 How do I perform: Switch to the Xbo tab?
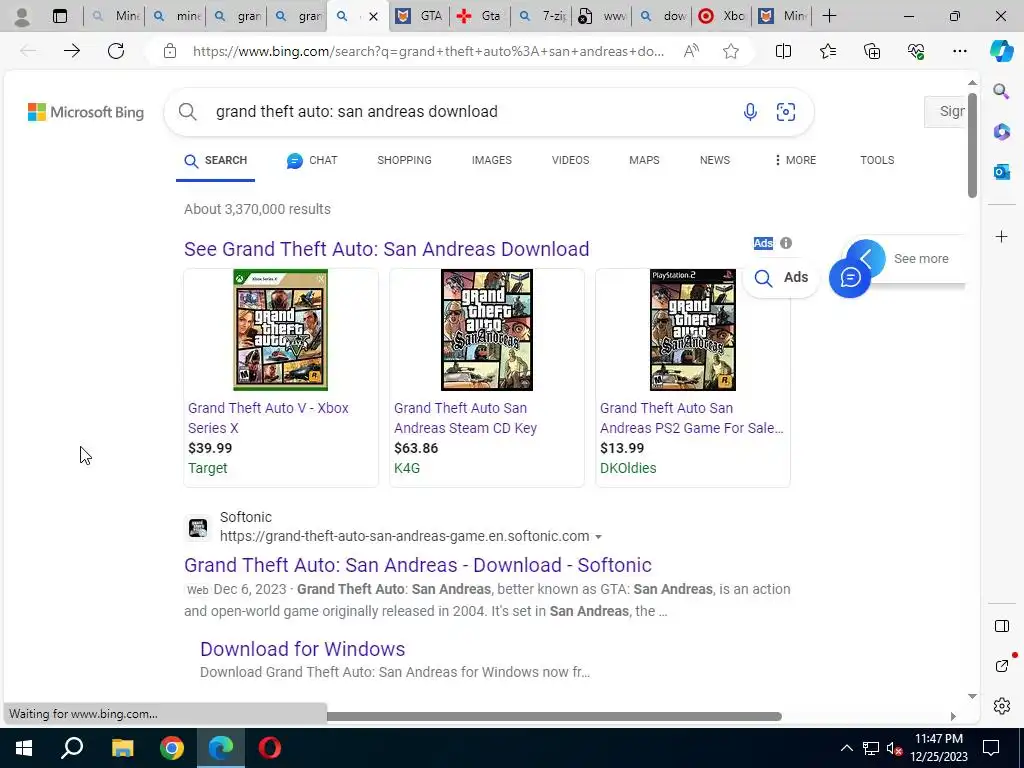point(722,16)
